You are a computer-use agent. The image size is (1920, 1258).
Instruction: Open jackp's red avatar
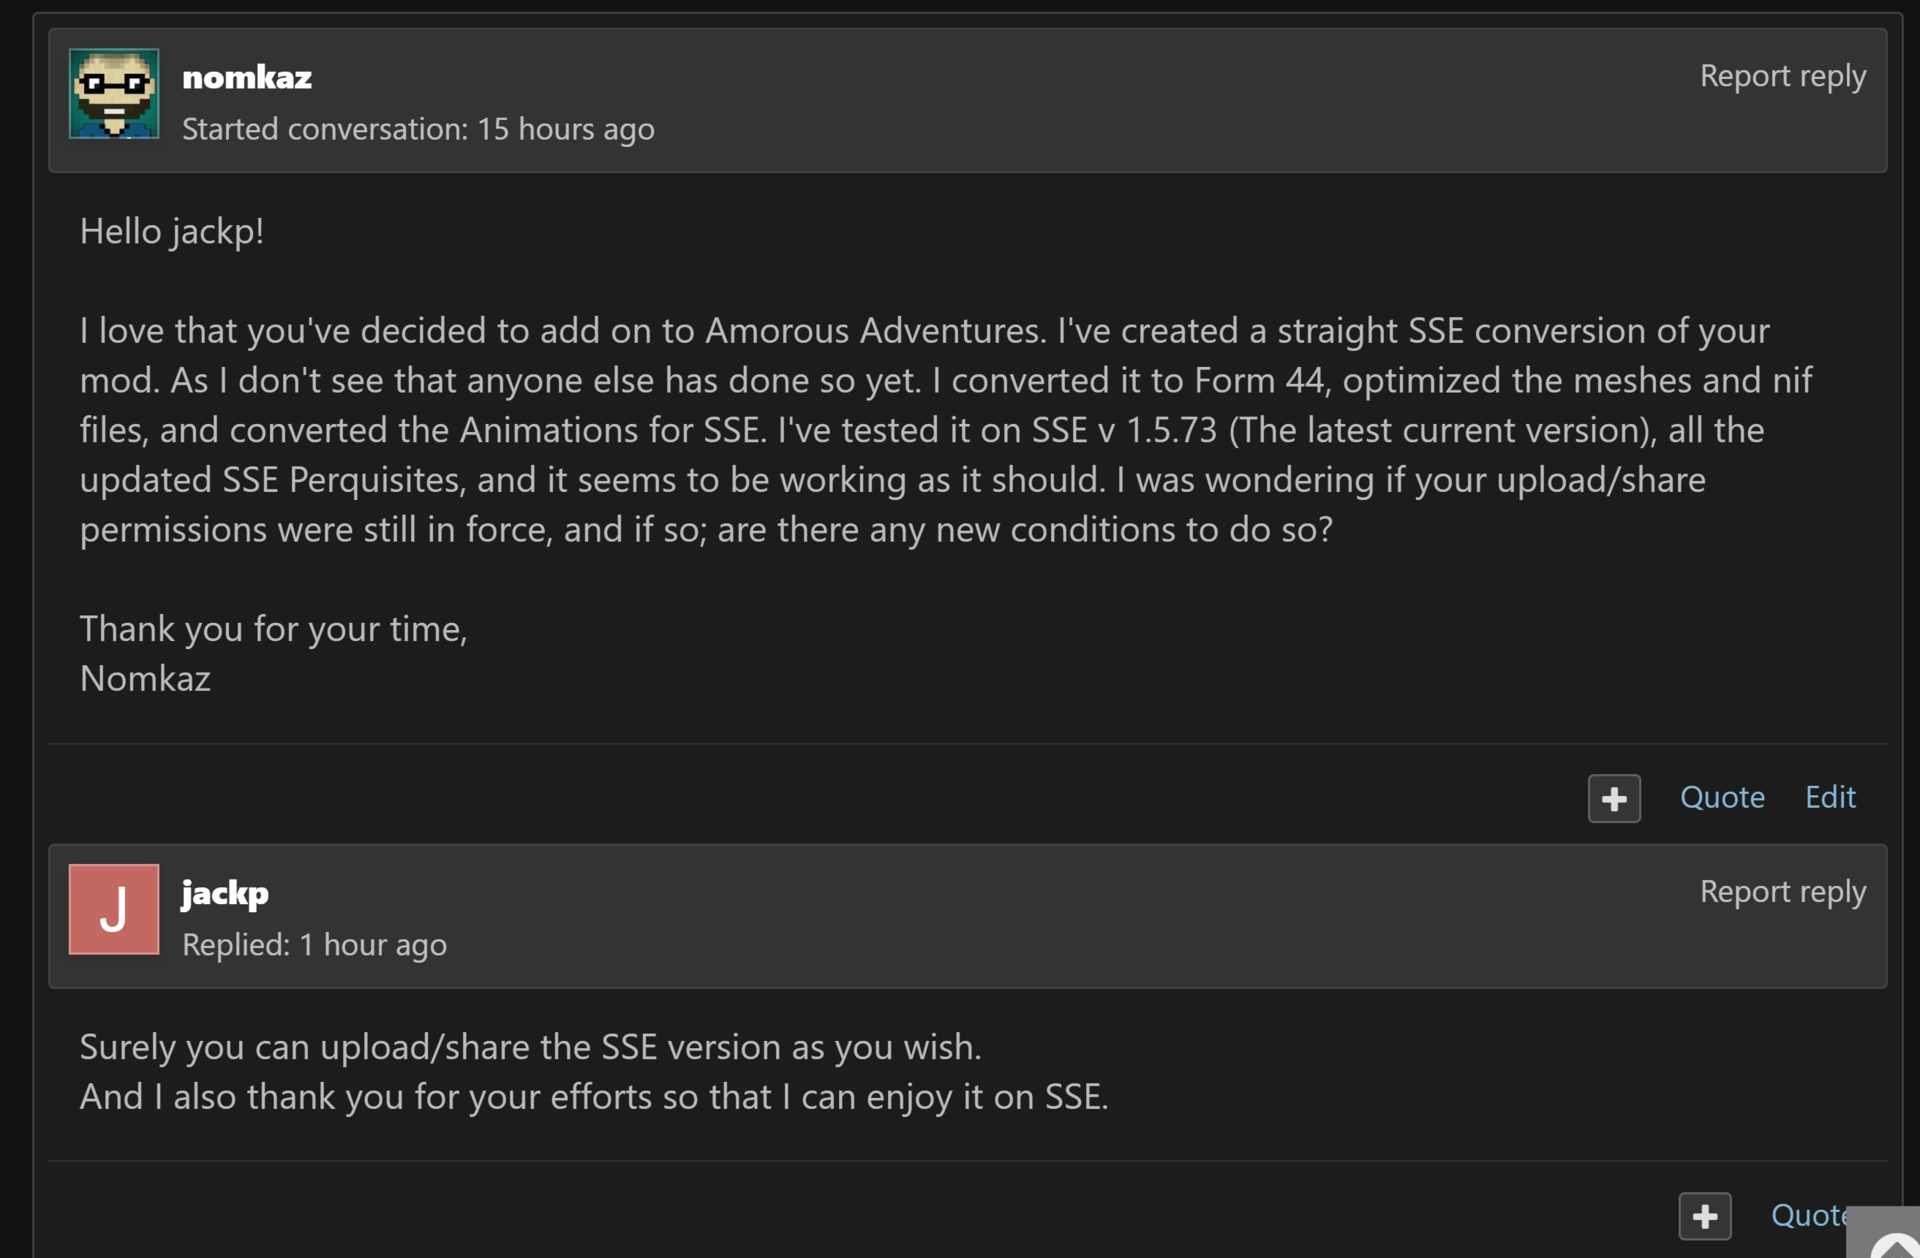[113, 909]
